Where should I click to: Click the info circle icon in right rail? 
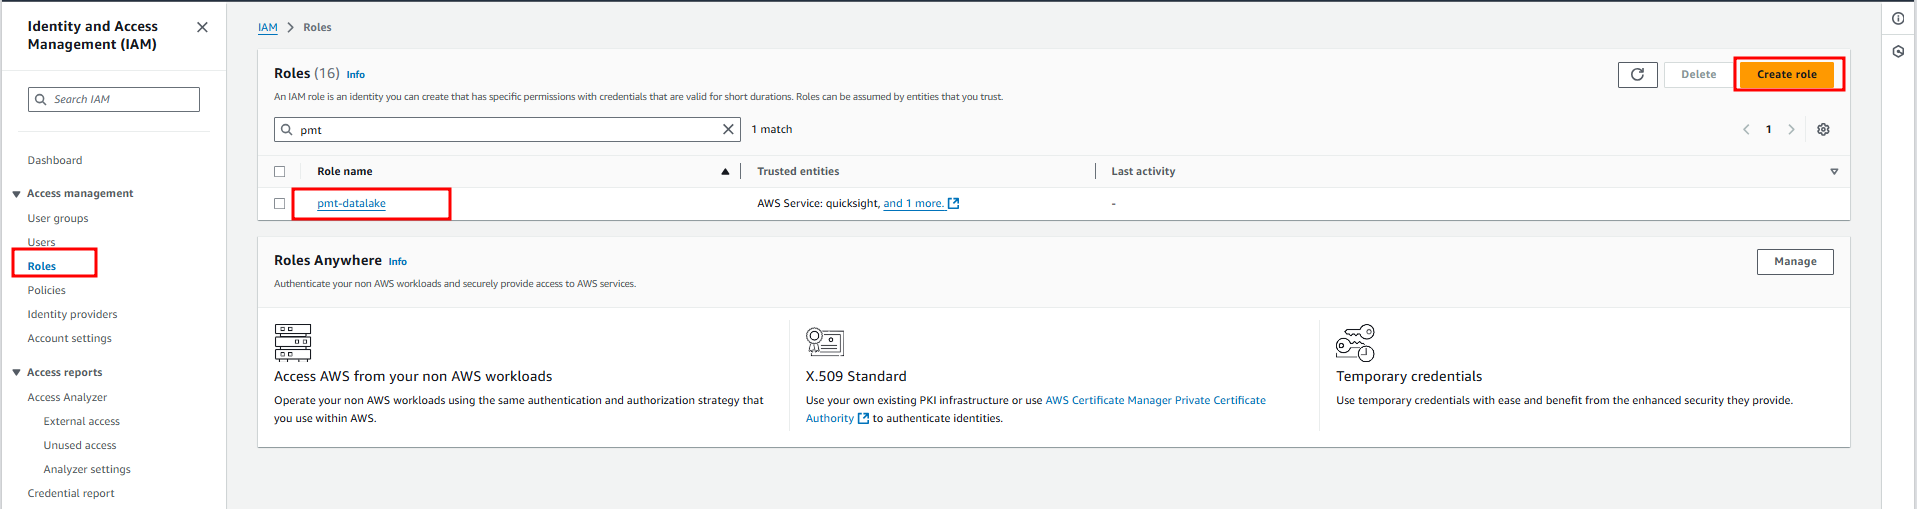coord(1898,19)
